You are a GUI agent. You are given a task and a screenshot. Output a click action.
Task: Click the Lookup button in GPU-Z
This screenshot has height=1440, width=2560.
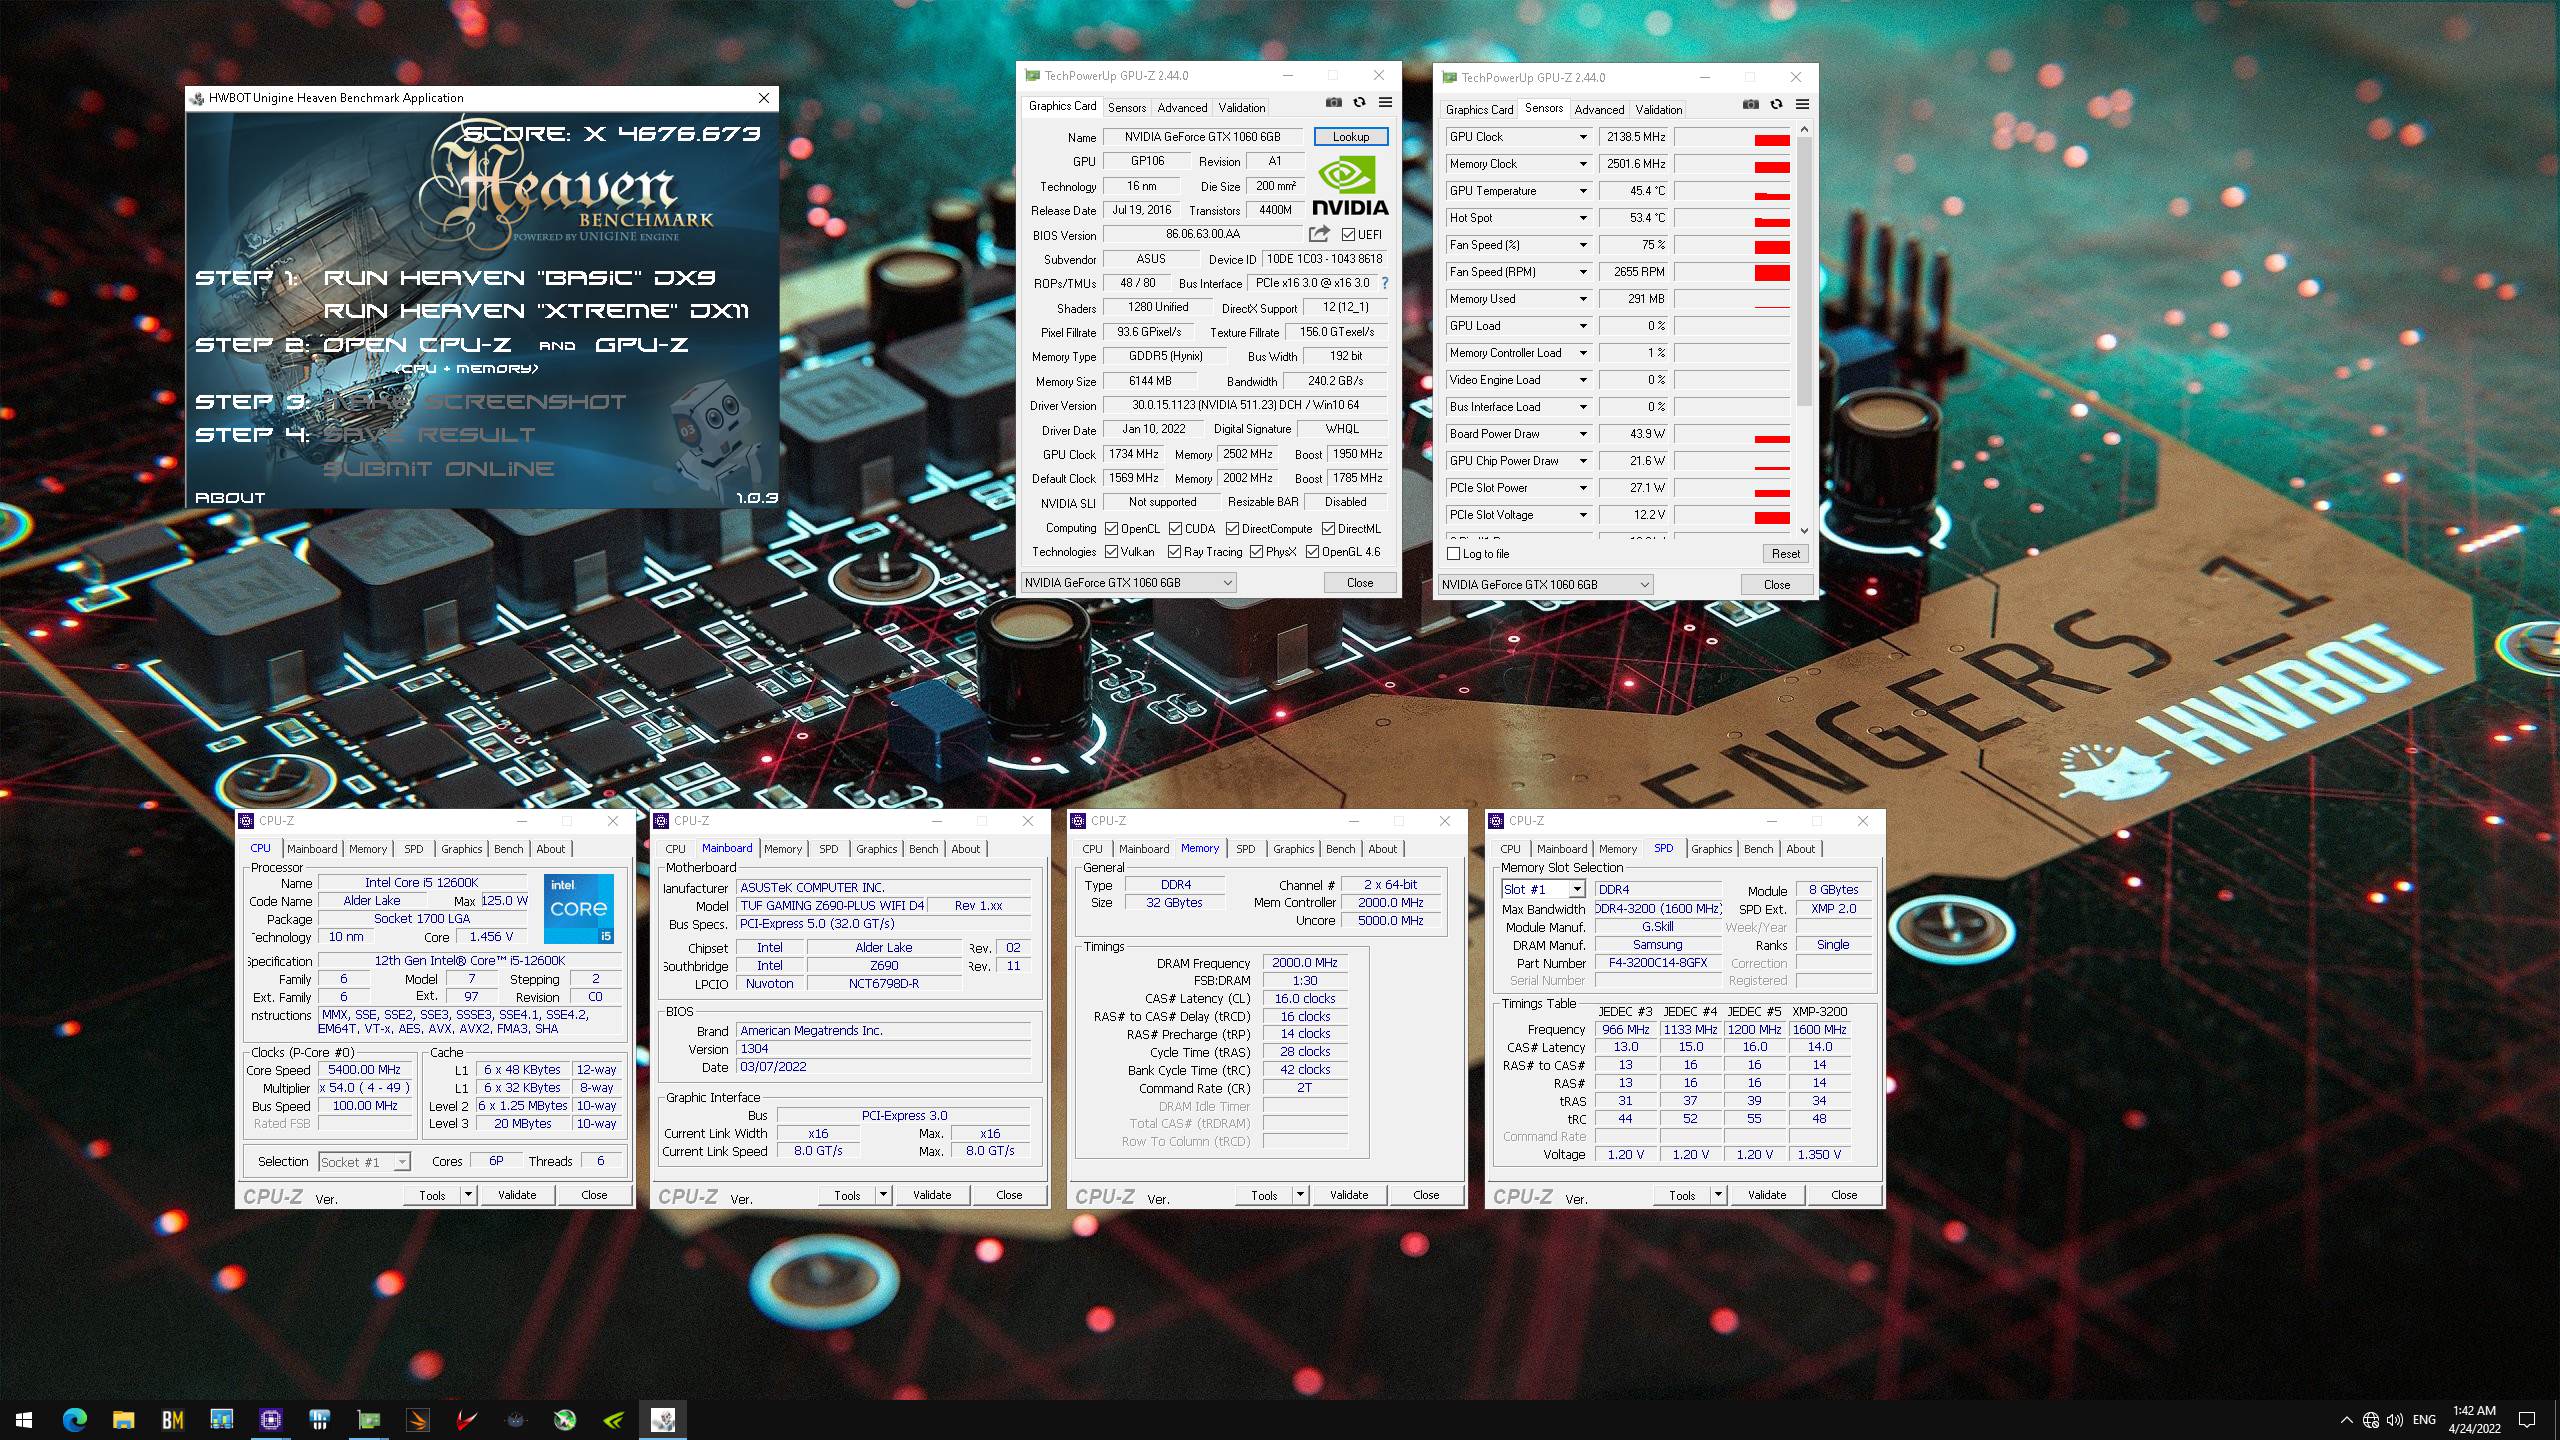pyautogui.click(x=1350, y=137)
